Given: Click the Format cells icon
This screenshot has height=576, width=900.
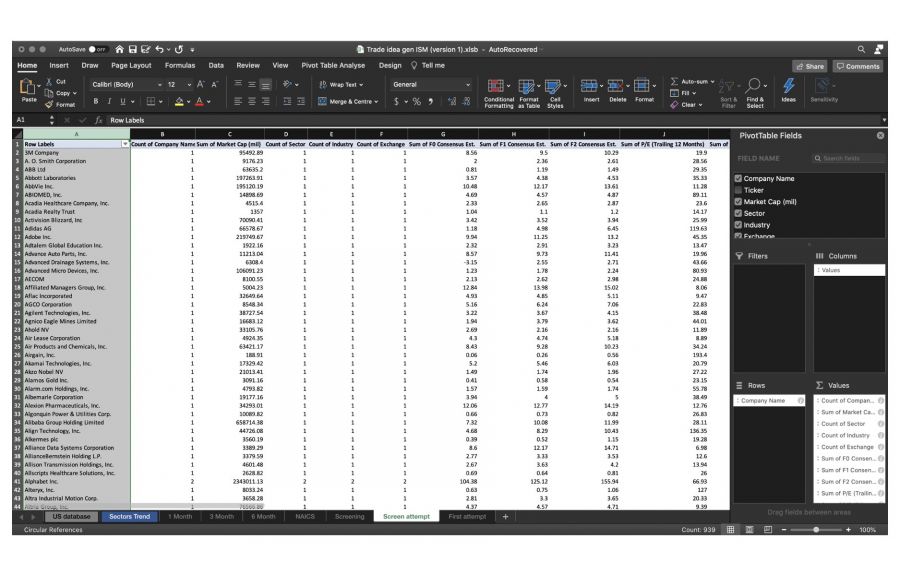Looking at the screenshot, I should click(x=642, y=86).
